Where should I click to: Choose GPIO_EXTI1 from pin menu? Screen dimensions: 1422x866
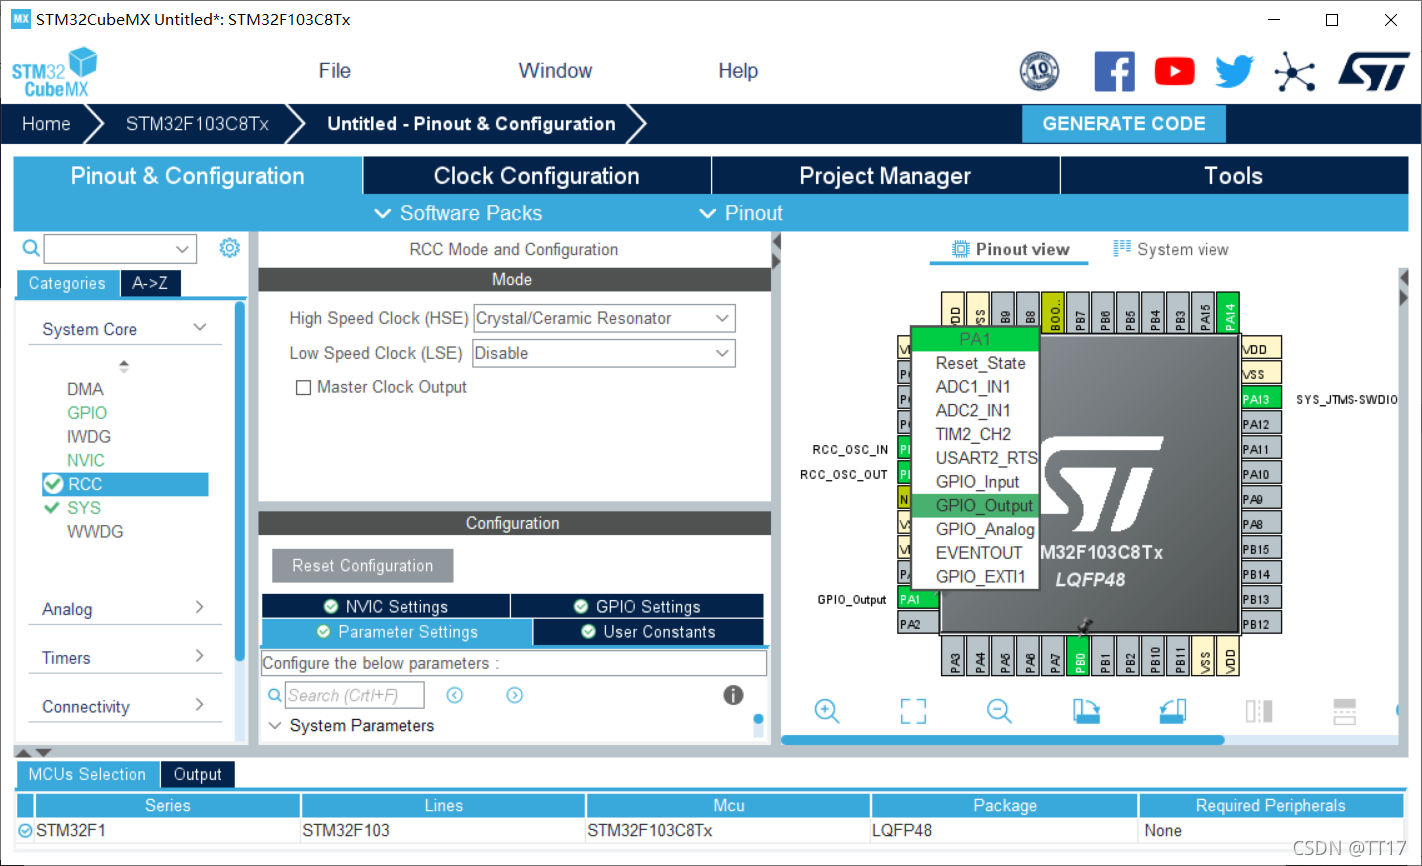point(975,577)
